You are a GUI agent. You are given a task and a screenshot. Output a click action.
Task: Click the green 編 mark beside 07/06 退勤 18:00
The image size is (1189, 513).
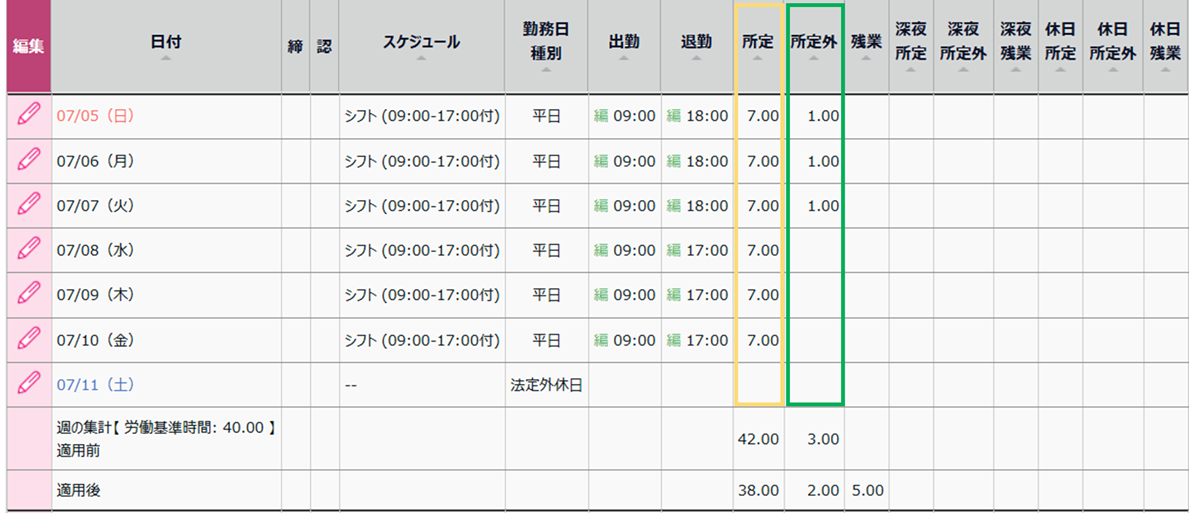pos(674,161)
